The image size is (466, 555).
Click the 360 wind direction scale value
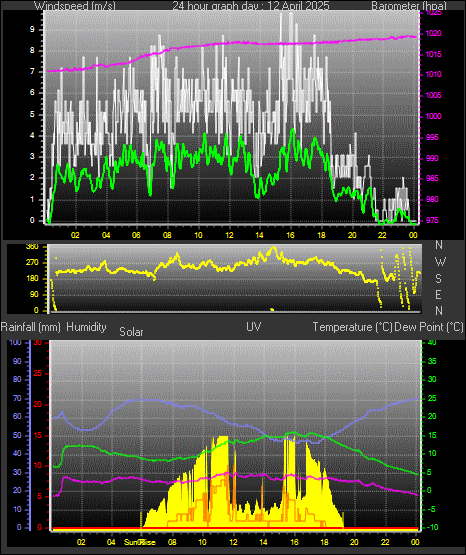click(33, 247)
